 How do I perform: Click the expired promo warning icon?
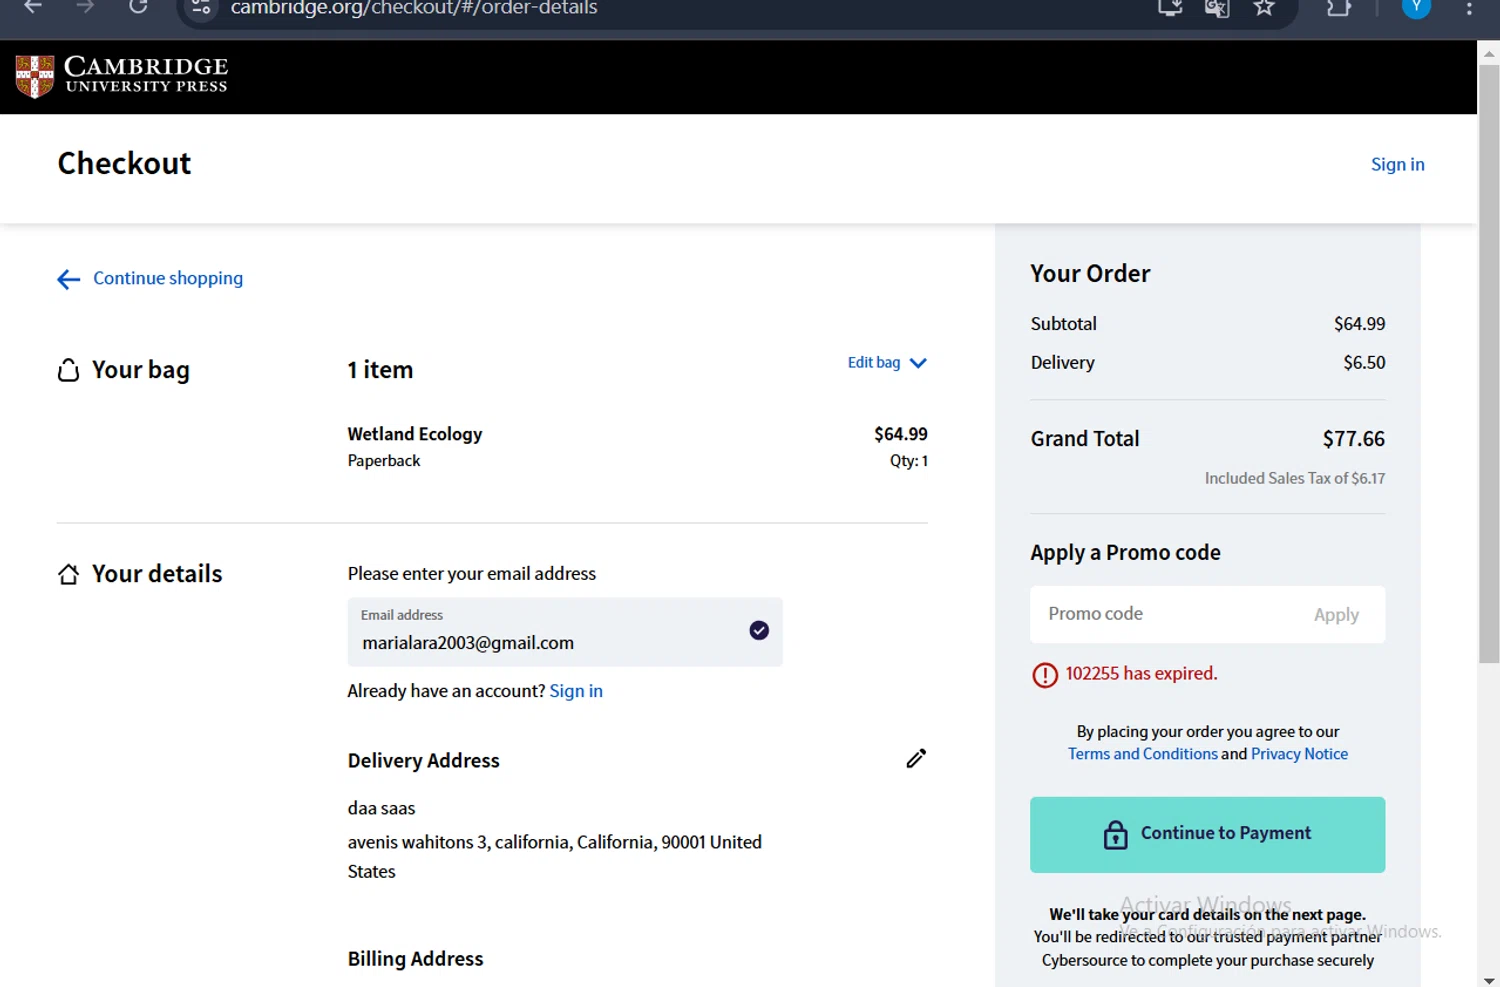(x=1044, y=675)
